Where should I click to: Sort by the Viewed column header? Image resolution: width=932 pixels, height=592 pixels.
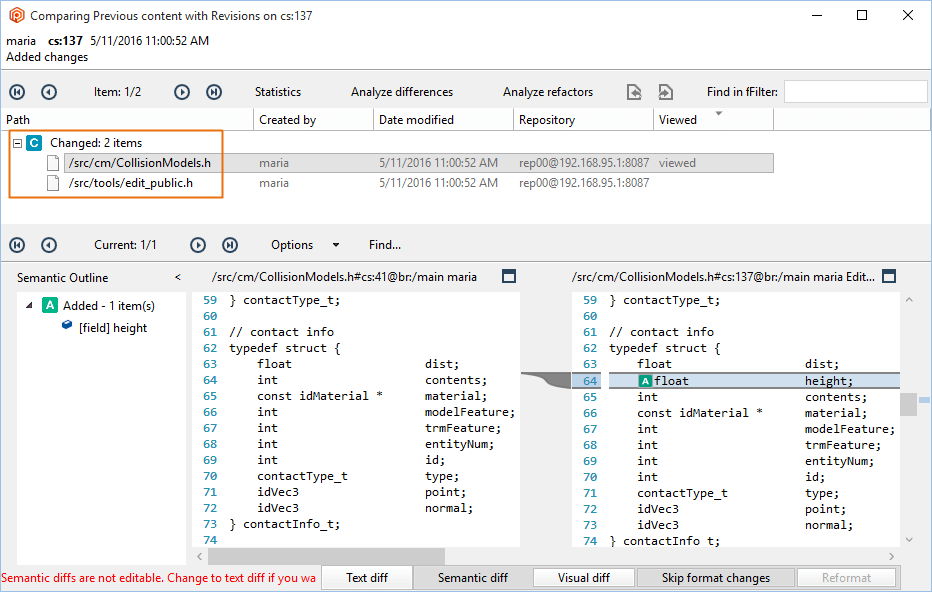click(x=713, y=119)
